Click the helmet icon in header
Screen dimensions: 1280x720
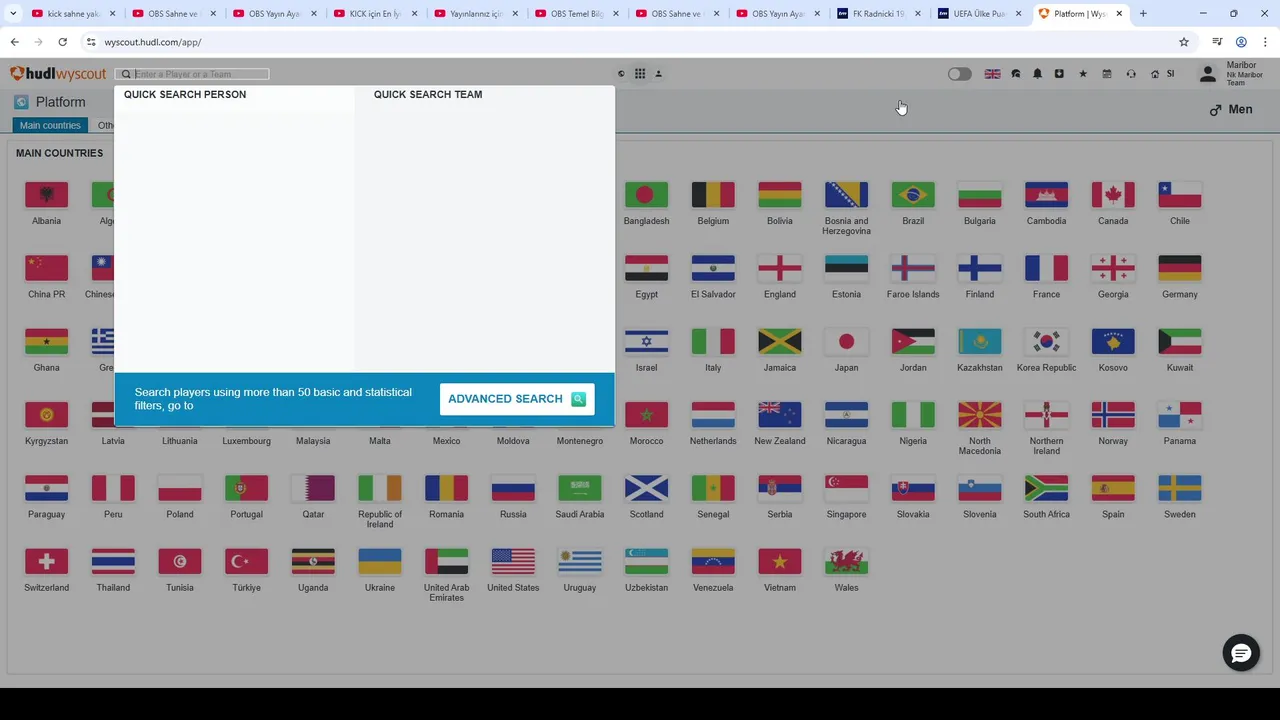1016,74
